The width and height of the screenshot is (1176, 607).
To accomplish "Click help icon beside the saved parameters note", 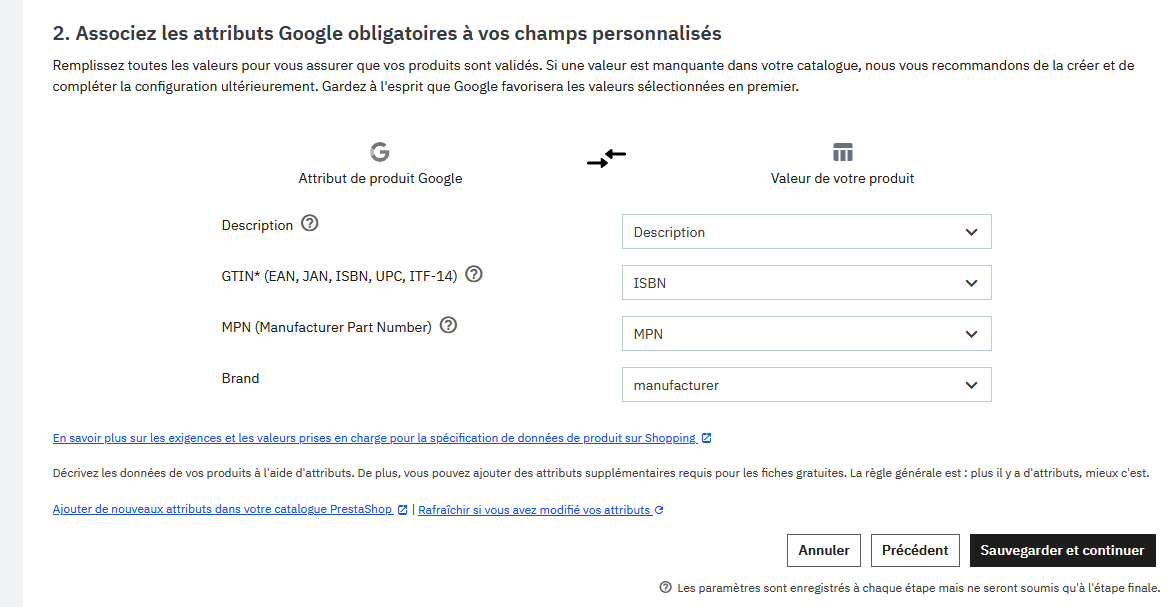I will coord(665,588).
